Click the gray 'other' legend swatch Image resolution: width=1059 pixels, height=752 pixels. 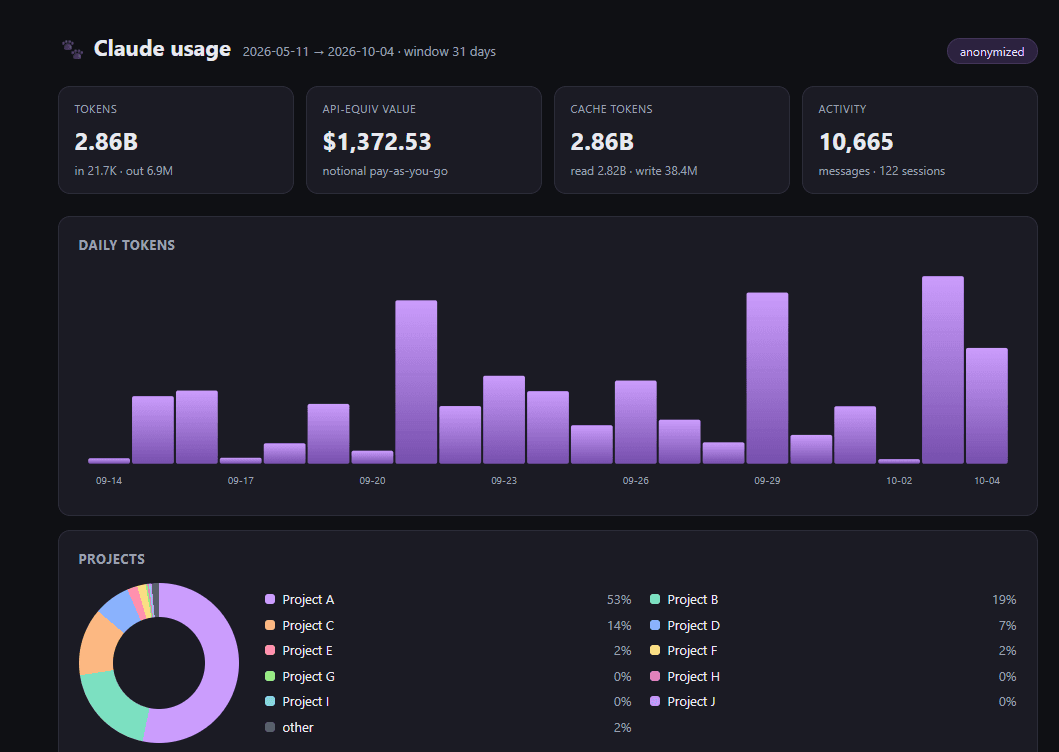(x=270, y=727)
